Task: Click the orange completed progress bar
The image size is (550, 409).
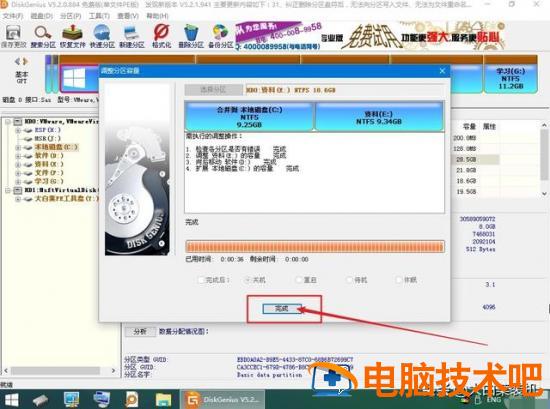Action: [315, 246]
